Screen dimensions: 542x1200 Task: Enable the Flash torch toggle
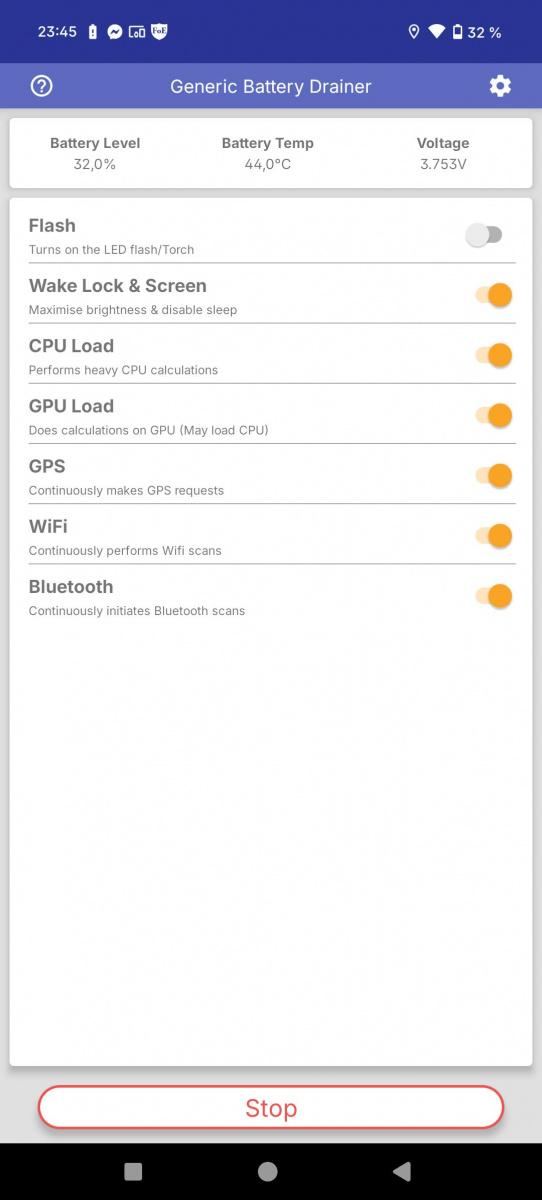485,235
